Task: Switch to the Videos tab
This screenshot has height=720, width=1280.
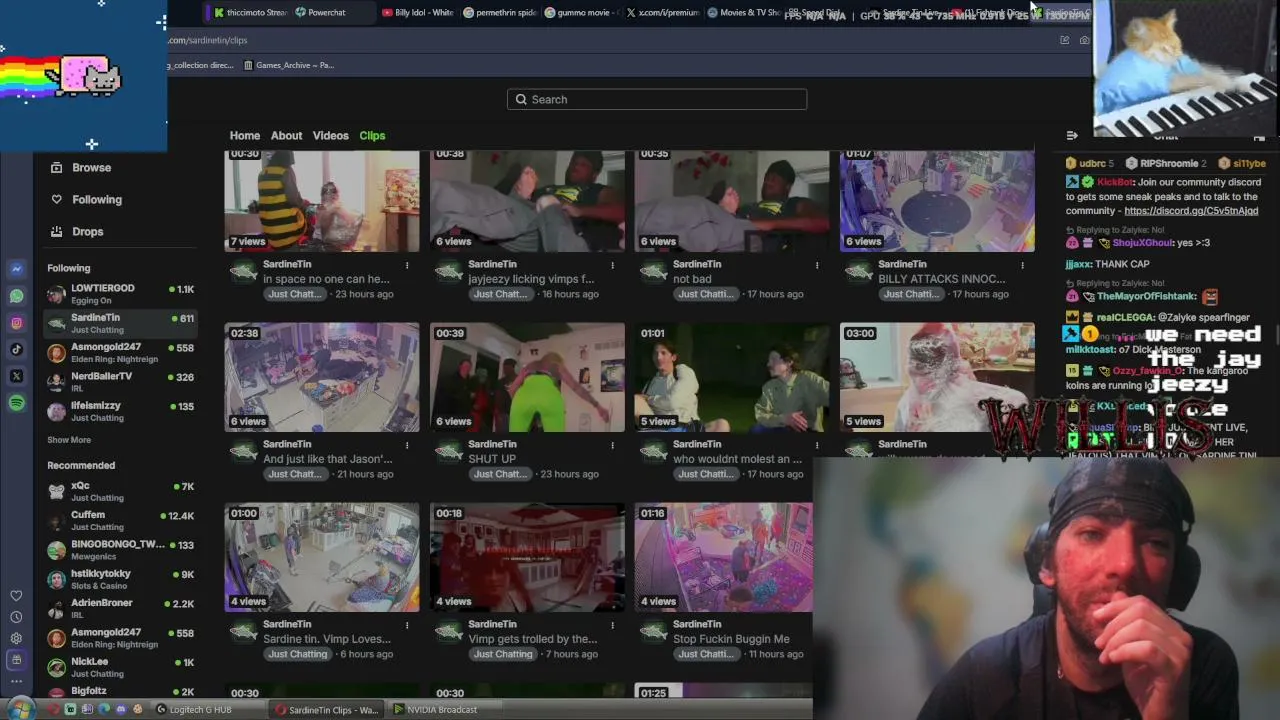Action: [331, 136]
